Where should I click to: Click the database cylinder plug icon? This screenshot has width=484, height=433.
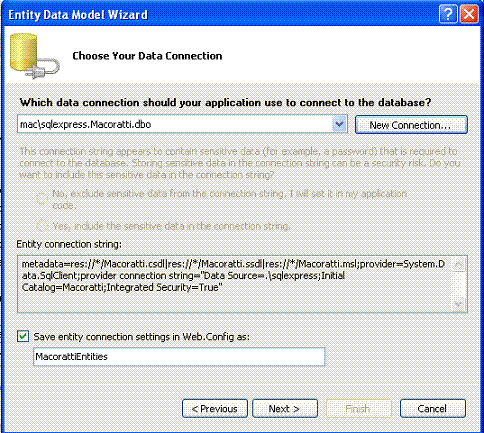(x=34, y=56)
